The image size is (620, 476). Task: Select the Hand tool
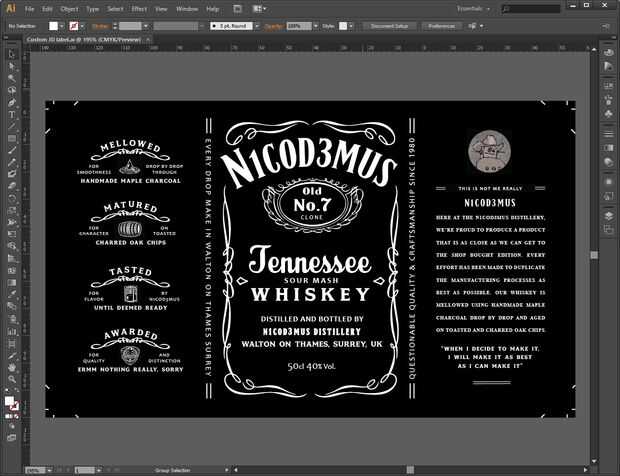click(x=12, y=367)
